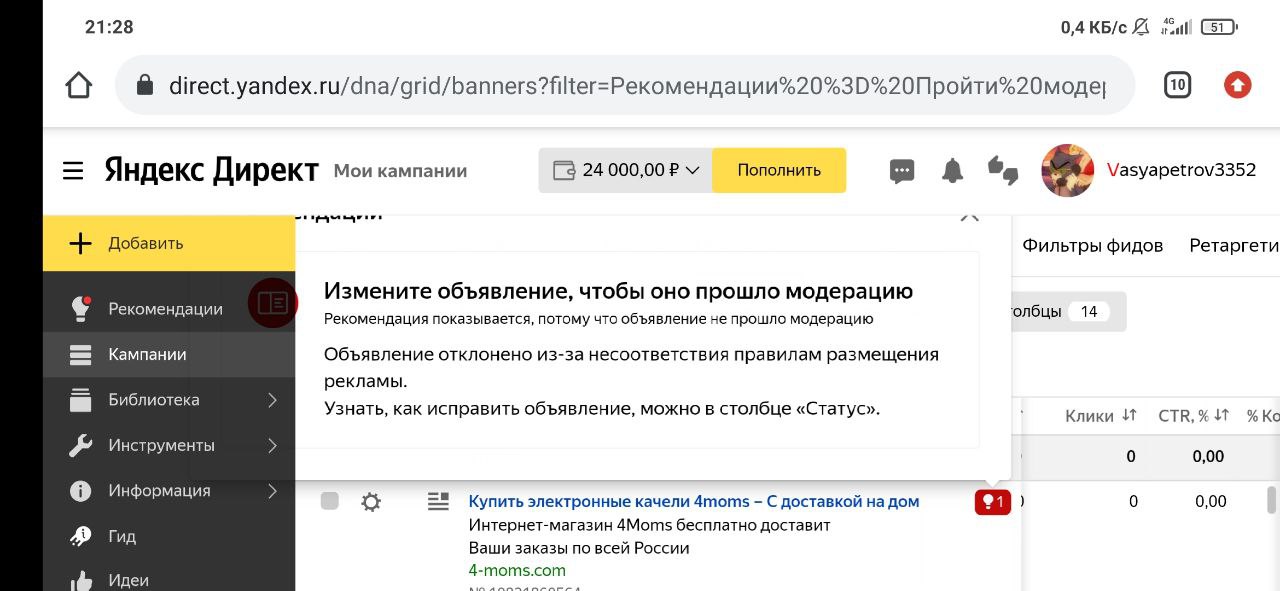
Task: Click the red sidebar panel toggle icon
Action: 273,302
